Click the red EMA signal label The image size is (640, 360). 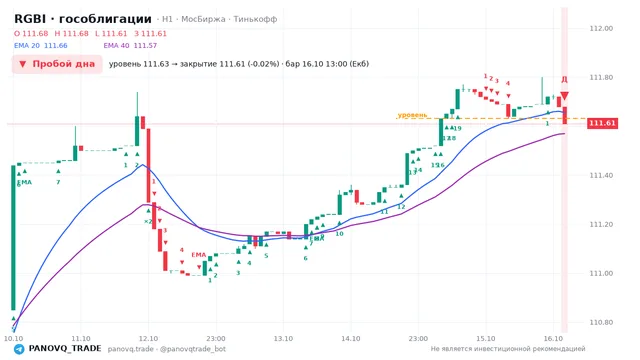[x=199, y=255]
